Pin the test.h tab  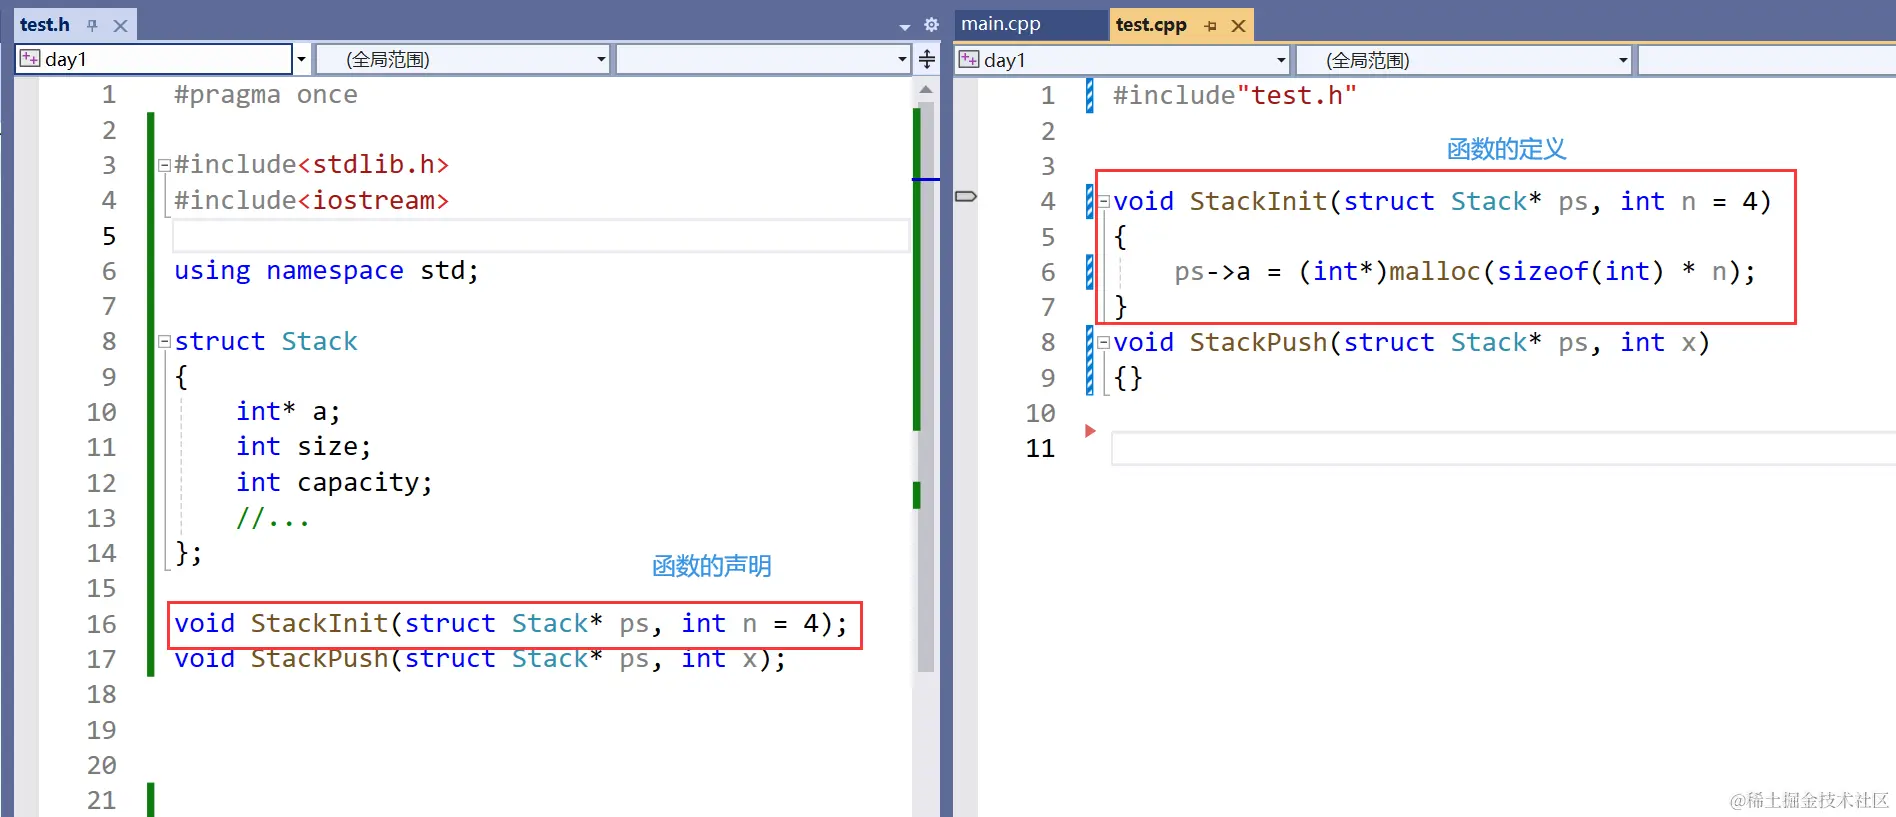click(x=92, y=26)
